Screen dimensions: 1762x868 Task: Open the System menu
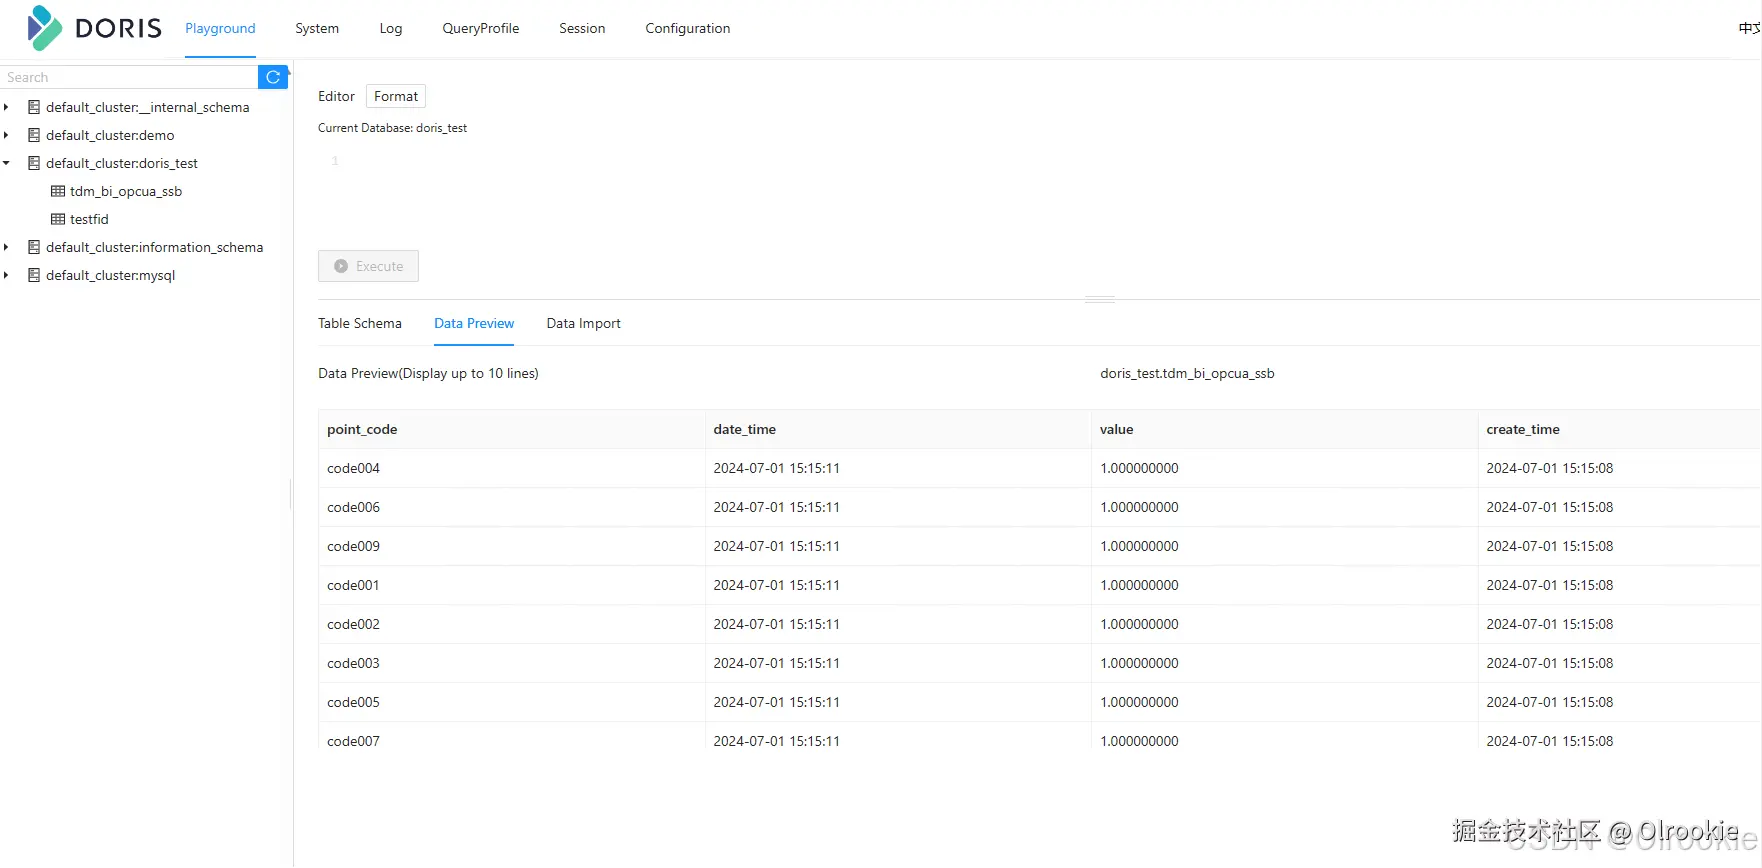pos(317,28)
